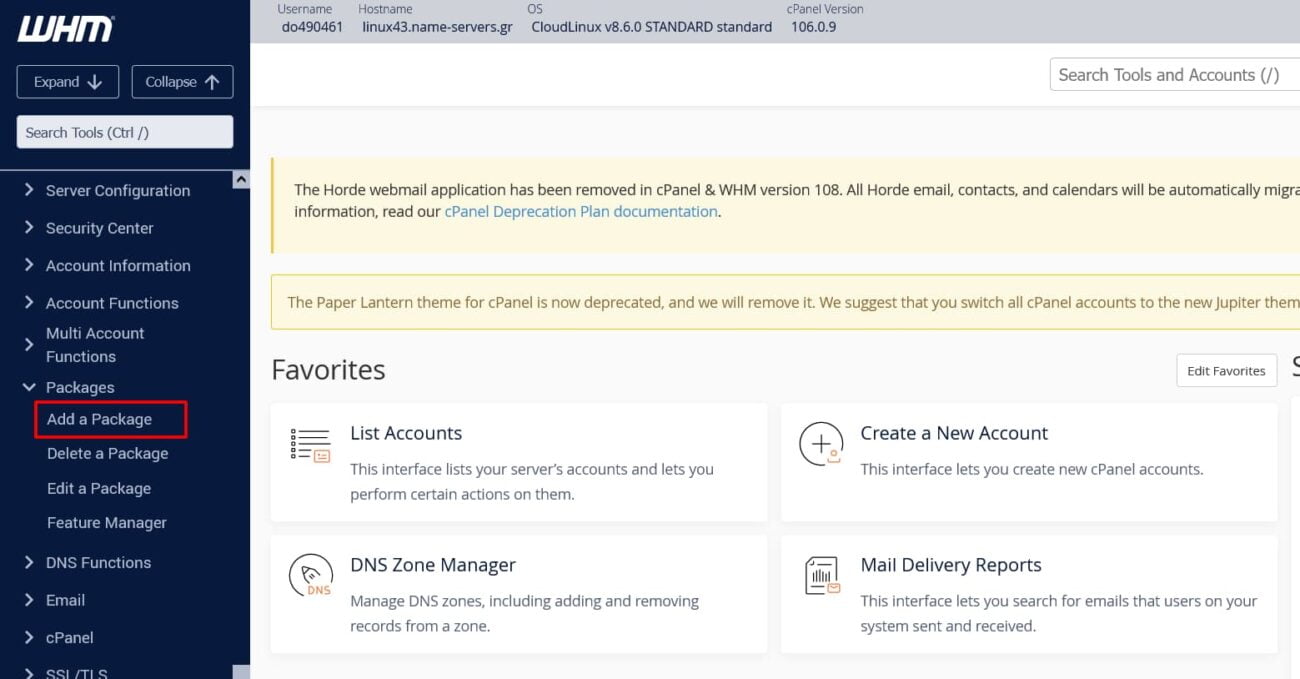The height and width of the screenshot is (679, 1300).
Task: Click the List Accounts icon
Action: pyautogui.click(x=310, y=444)
